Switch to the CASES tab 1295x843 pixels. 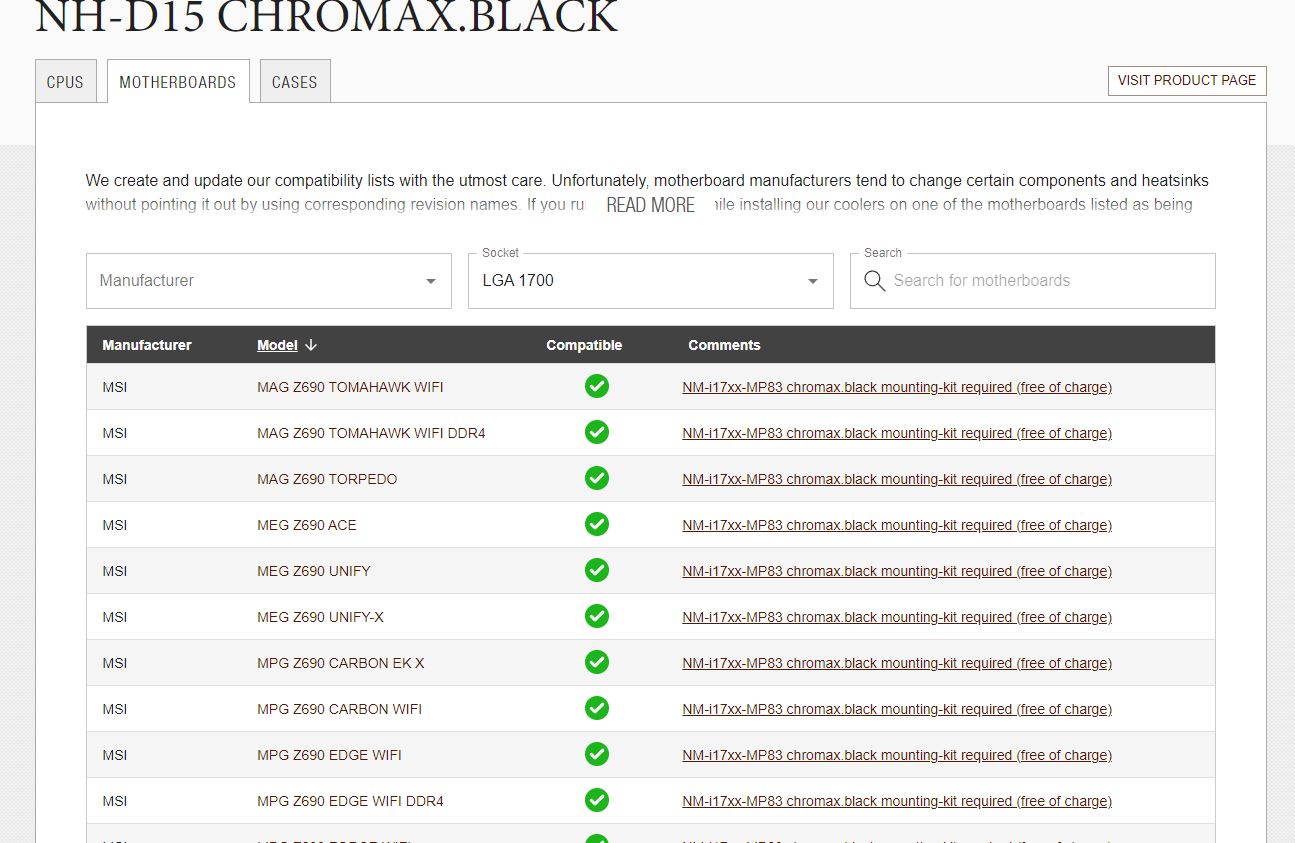[295, 82]
